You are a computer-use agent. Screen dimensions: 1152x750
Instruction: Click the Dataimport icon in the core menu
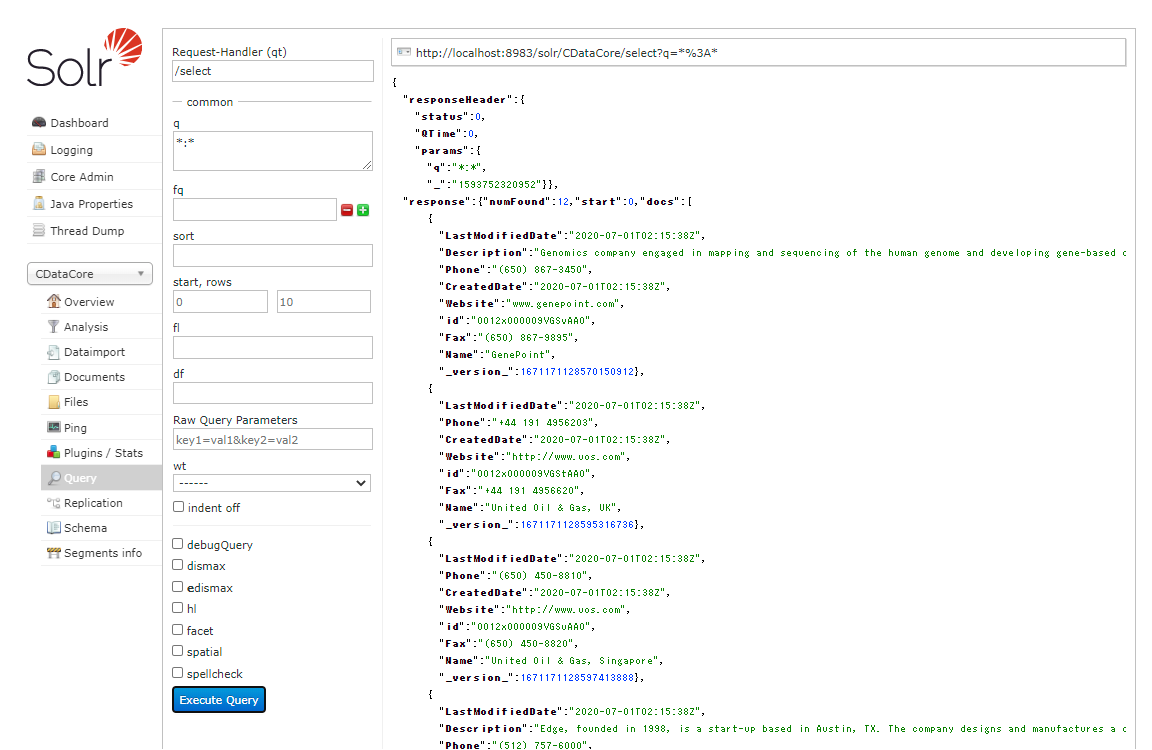[54, 352]
